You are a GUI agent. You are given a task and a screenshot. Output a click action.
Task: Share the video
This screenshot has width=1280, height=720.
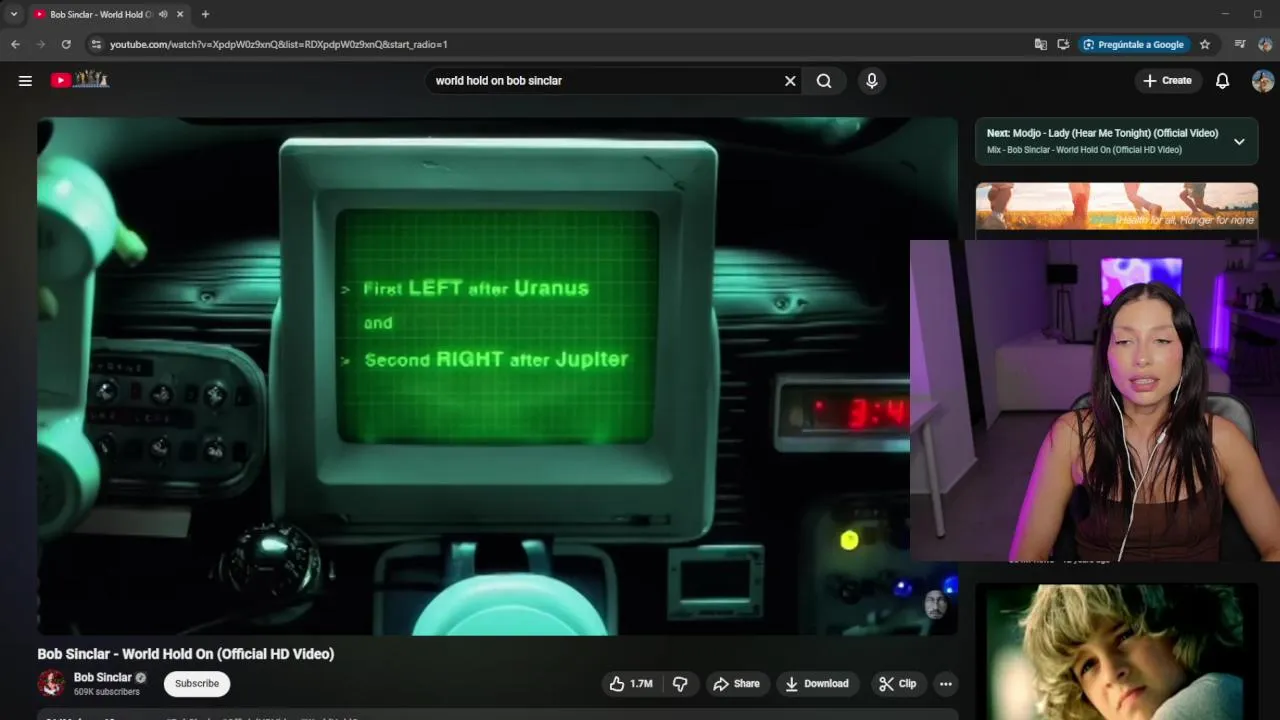[736, 684]
